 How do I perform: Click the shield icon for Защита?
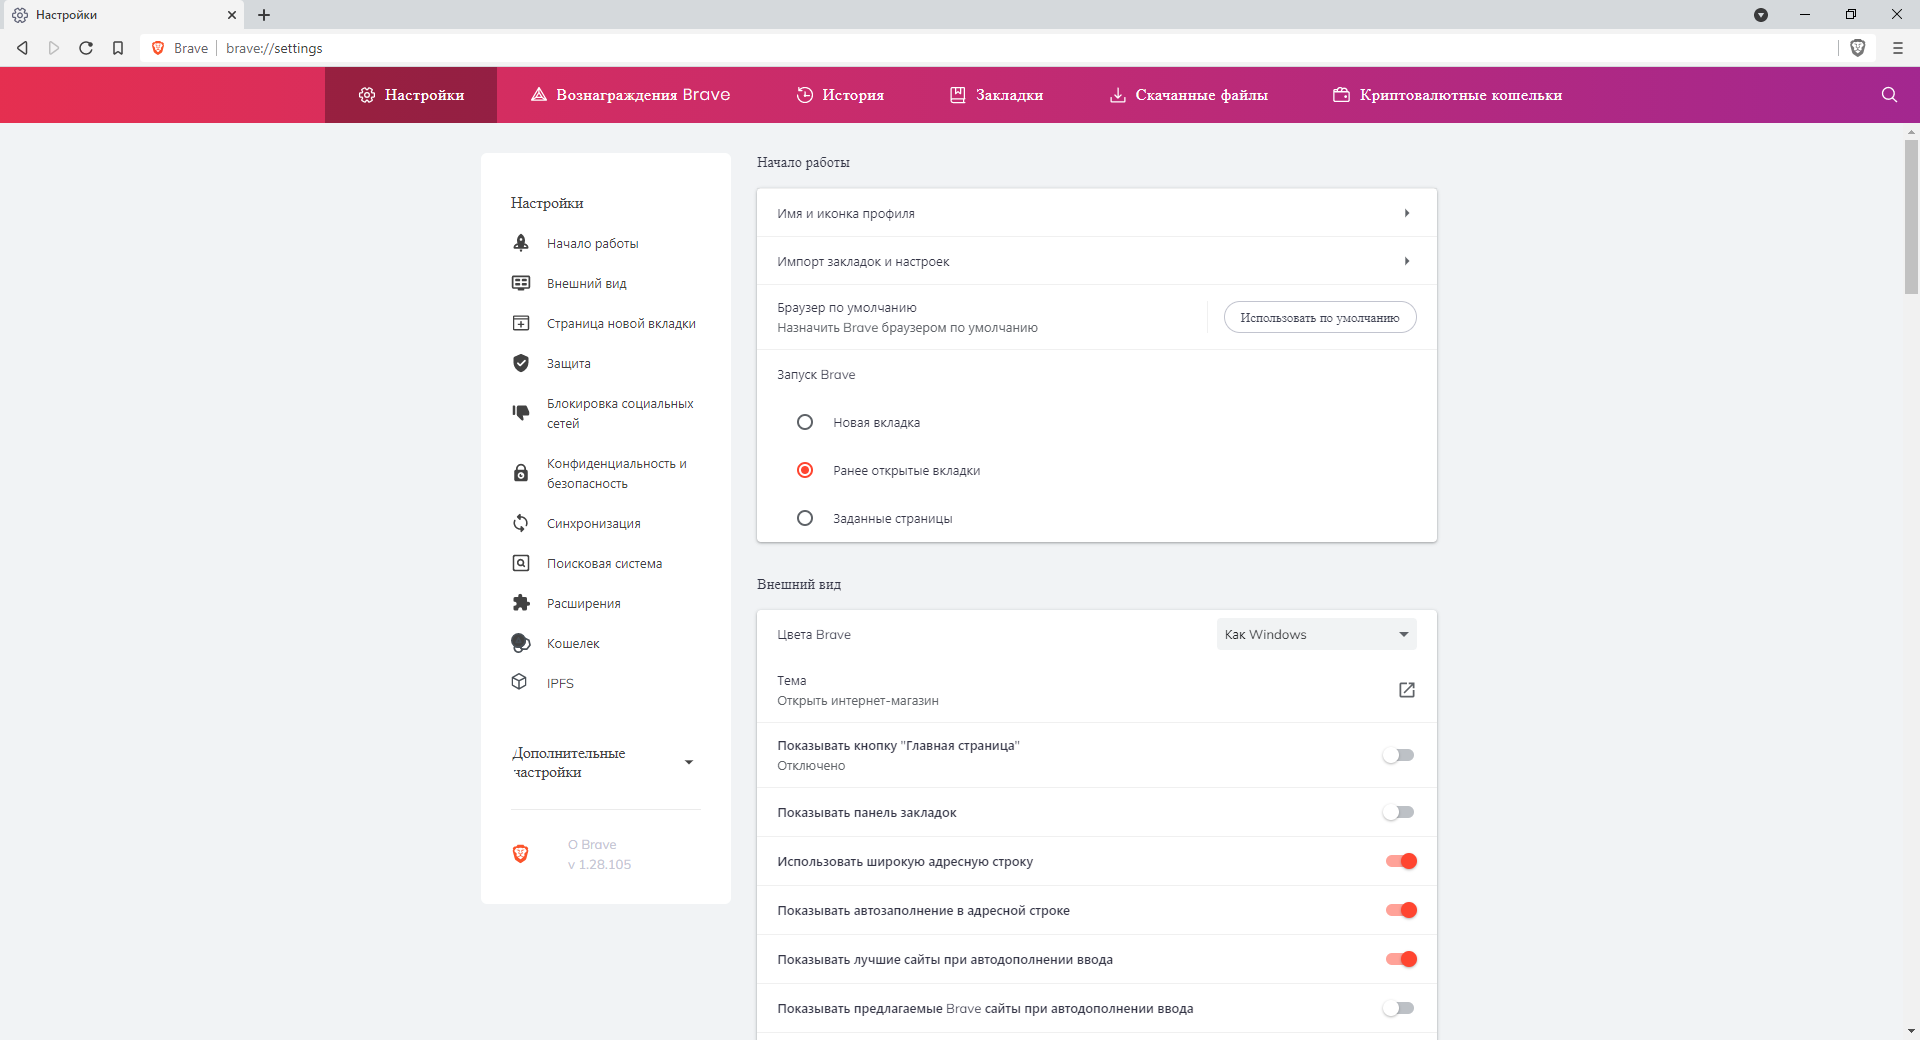[x=521, y=363]
